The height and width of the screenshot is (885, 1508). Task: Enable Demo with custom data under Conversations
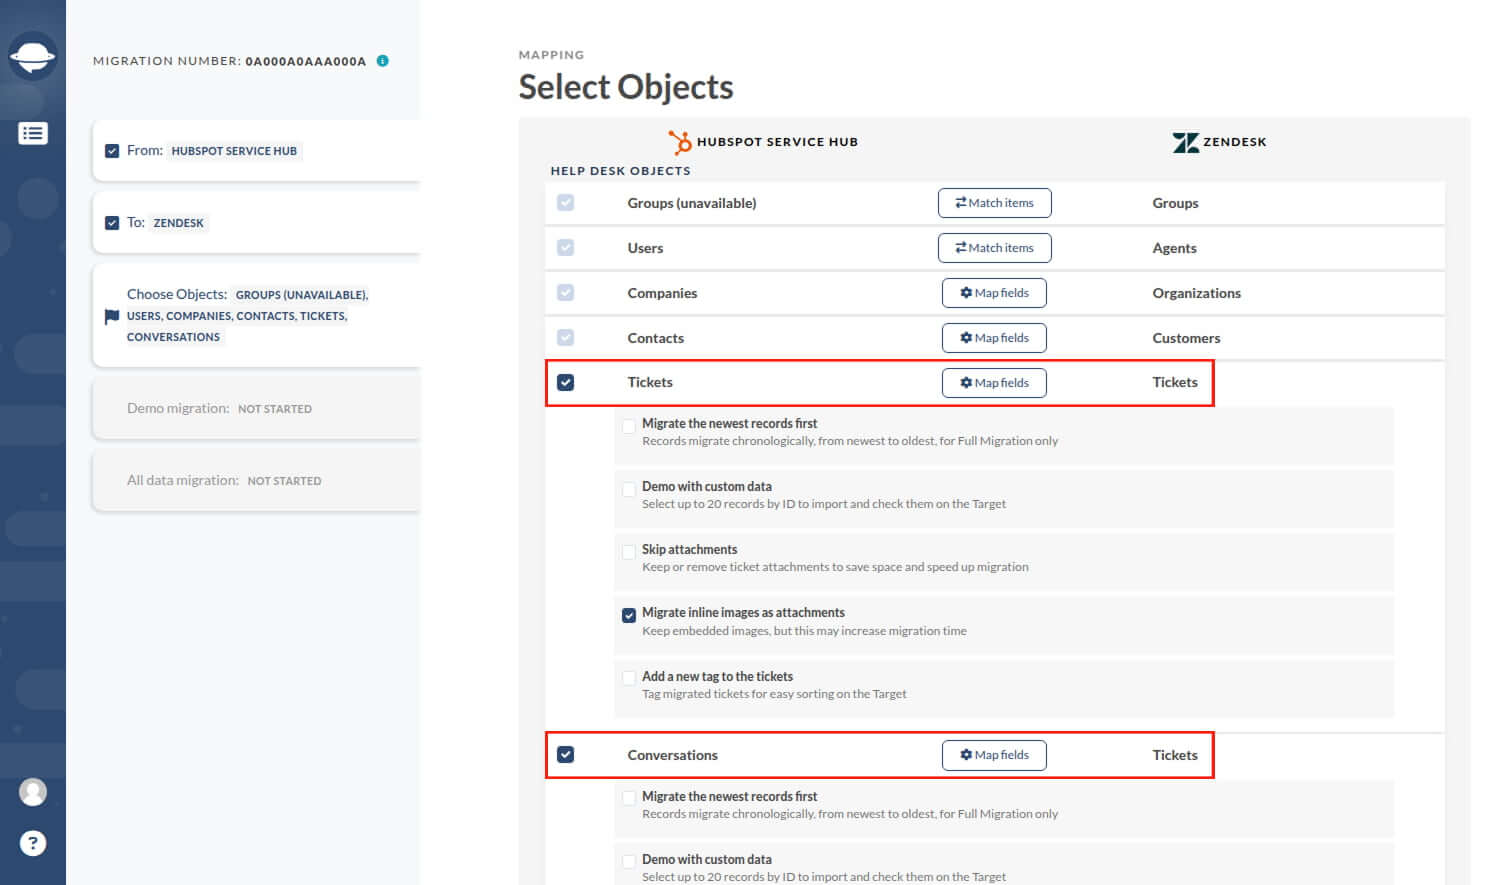[x=629, y=861]
